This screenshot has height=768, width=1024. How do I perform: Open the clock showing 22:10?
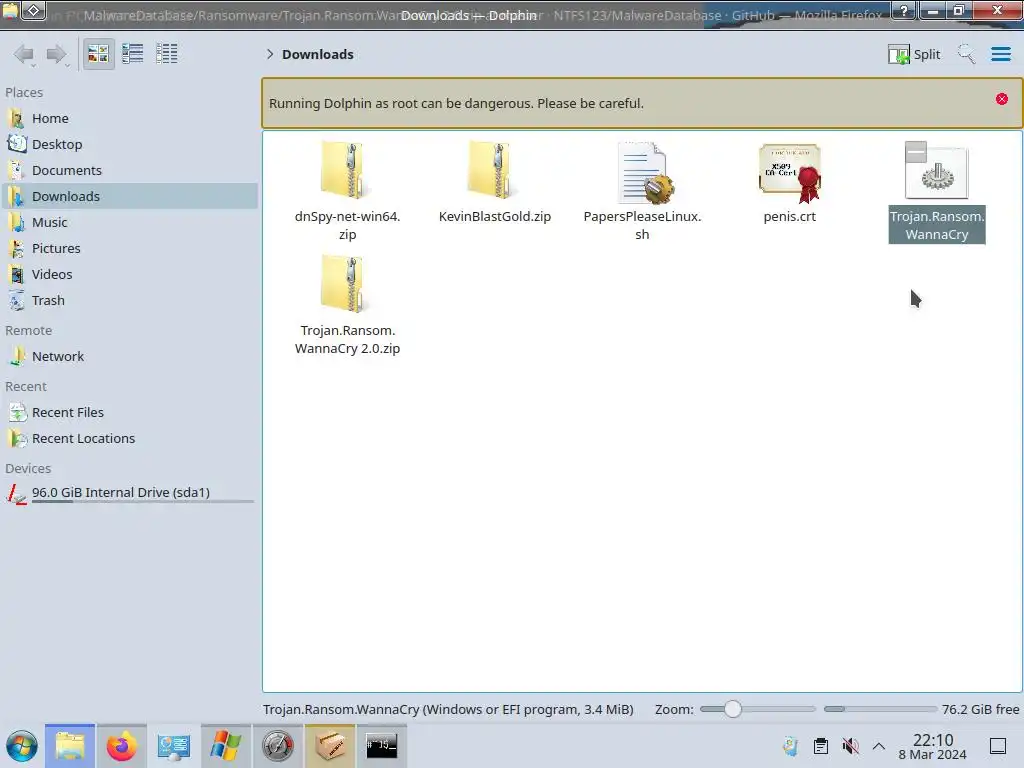(x=933, y=746)
